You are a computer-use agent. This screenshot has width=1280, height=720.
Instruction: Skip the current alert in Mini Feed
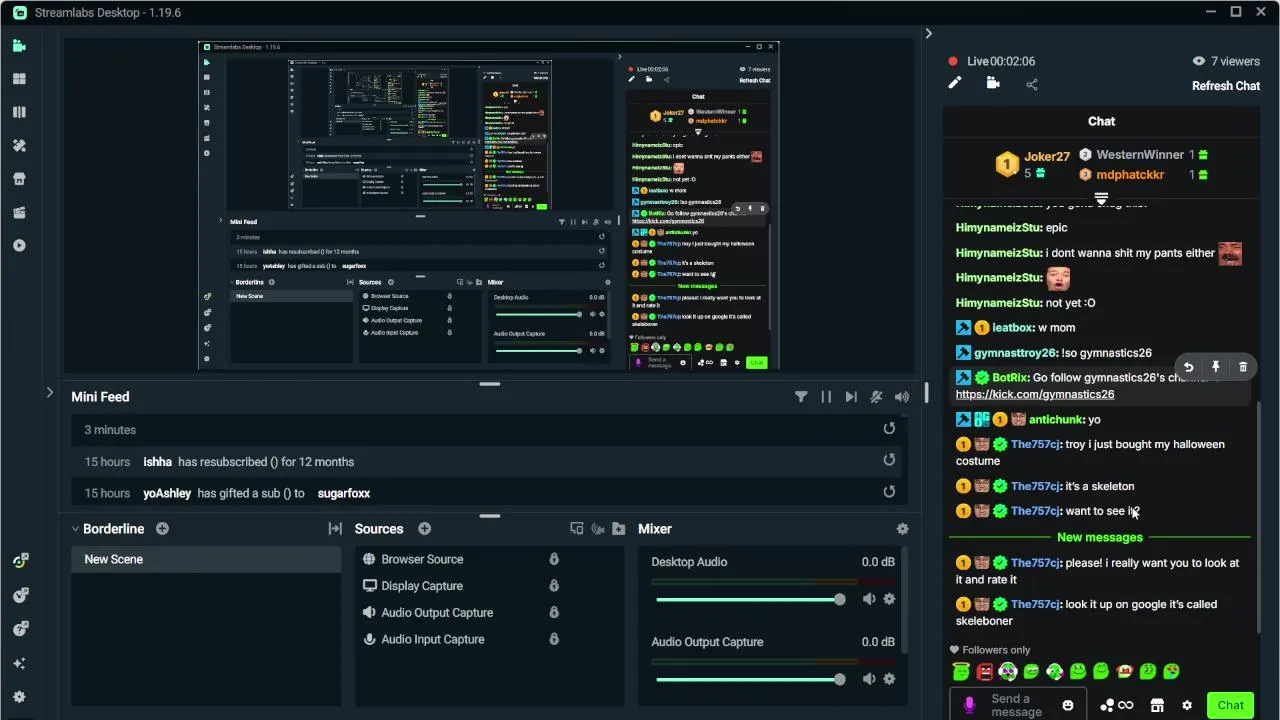coord(851,397)
